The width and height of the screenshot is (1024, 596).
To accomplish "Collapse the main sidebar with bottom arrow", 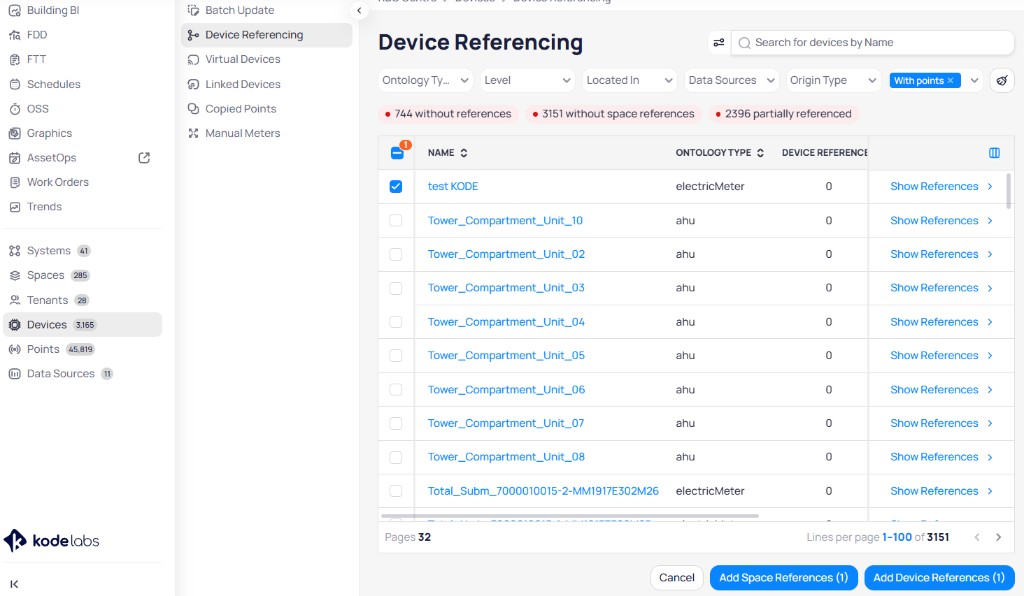I will pos(14,584).
